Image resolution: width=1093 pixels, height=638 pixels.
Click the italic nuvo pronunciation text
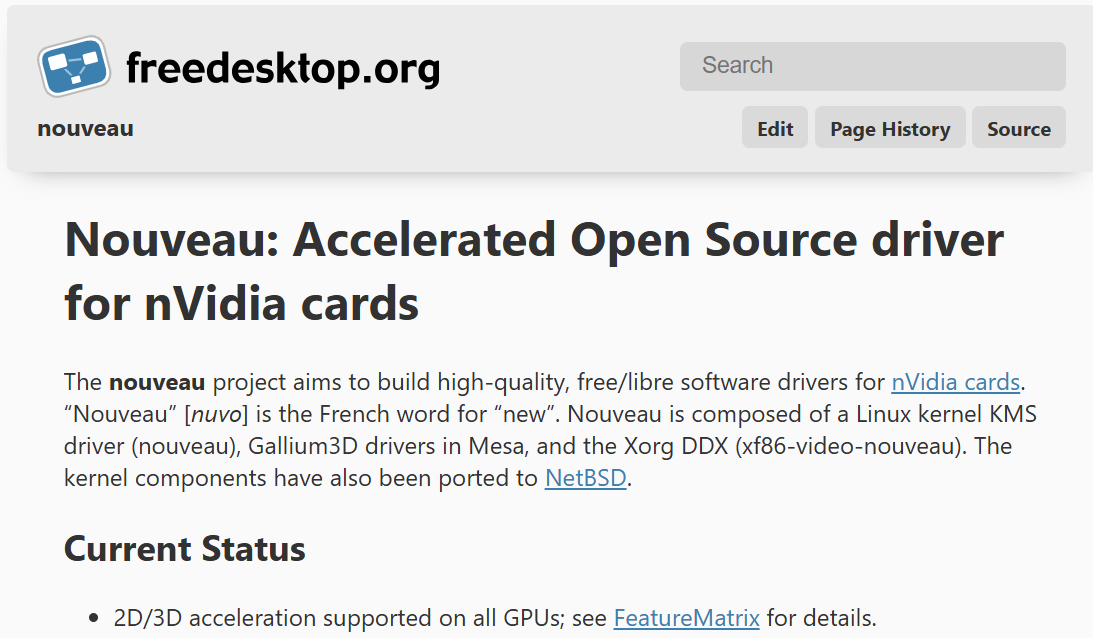pyautogui.click(x=215, y=415)
